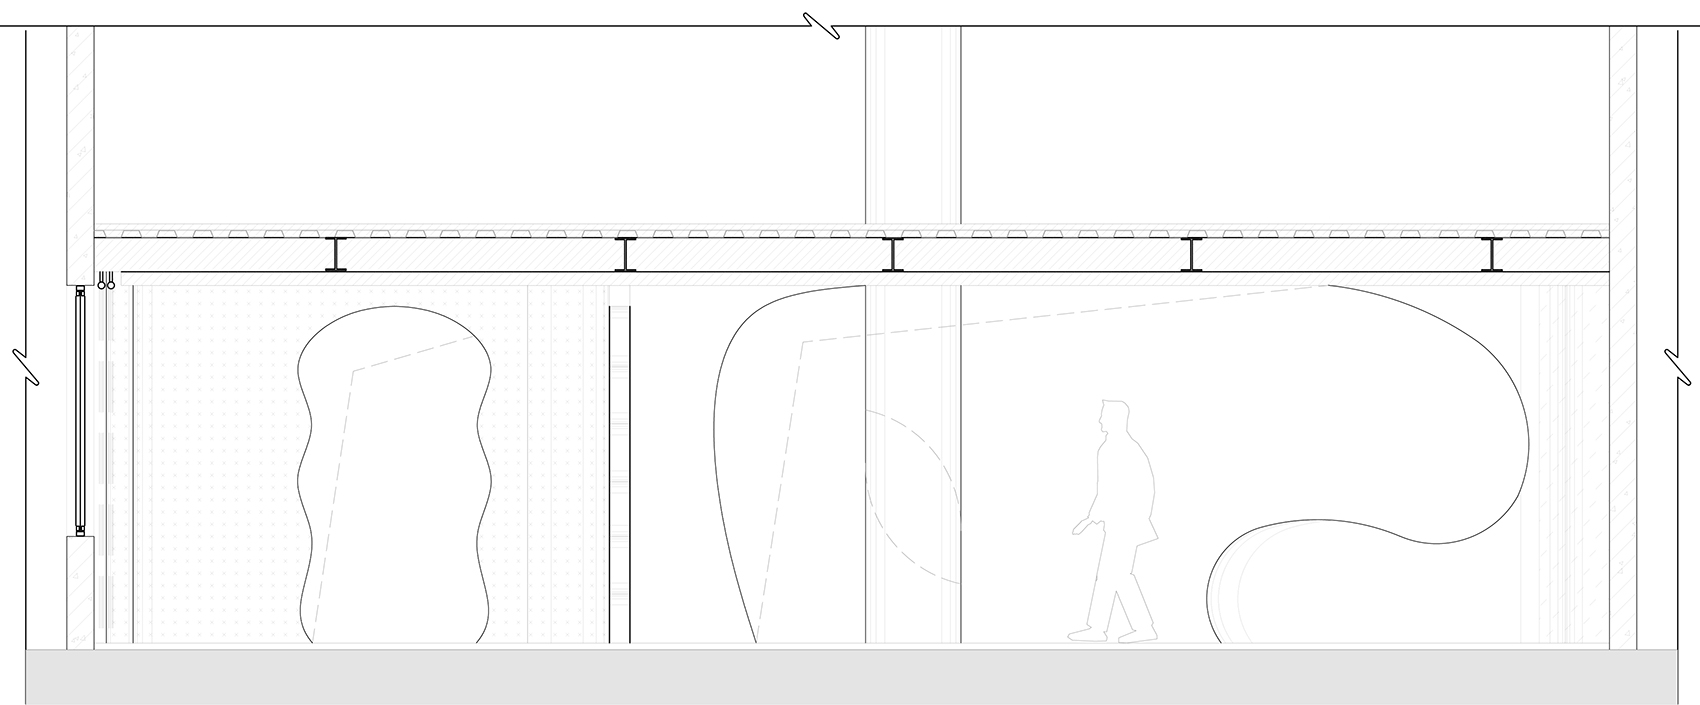The height and width of the screenshot is (705, 1700).
Task: Click the break line on right edge
Action: tap(1677, 365)
